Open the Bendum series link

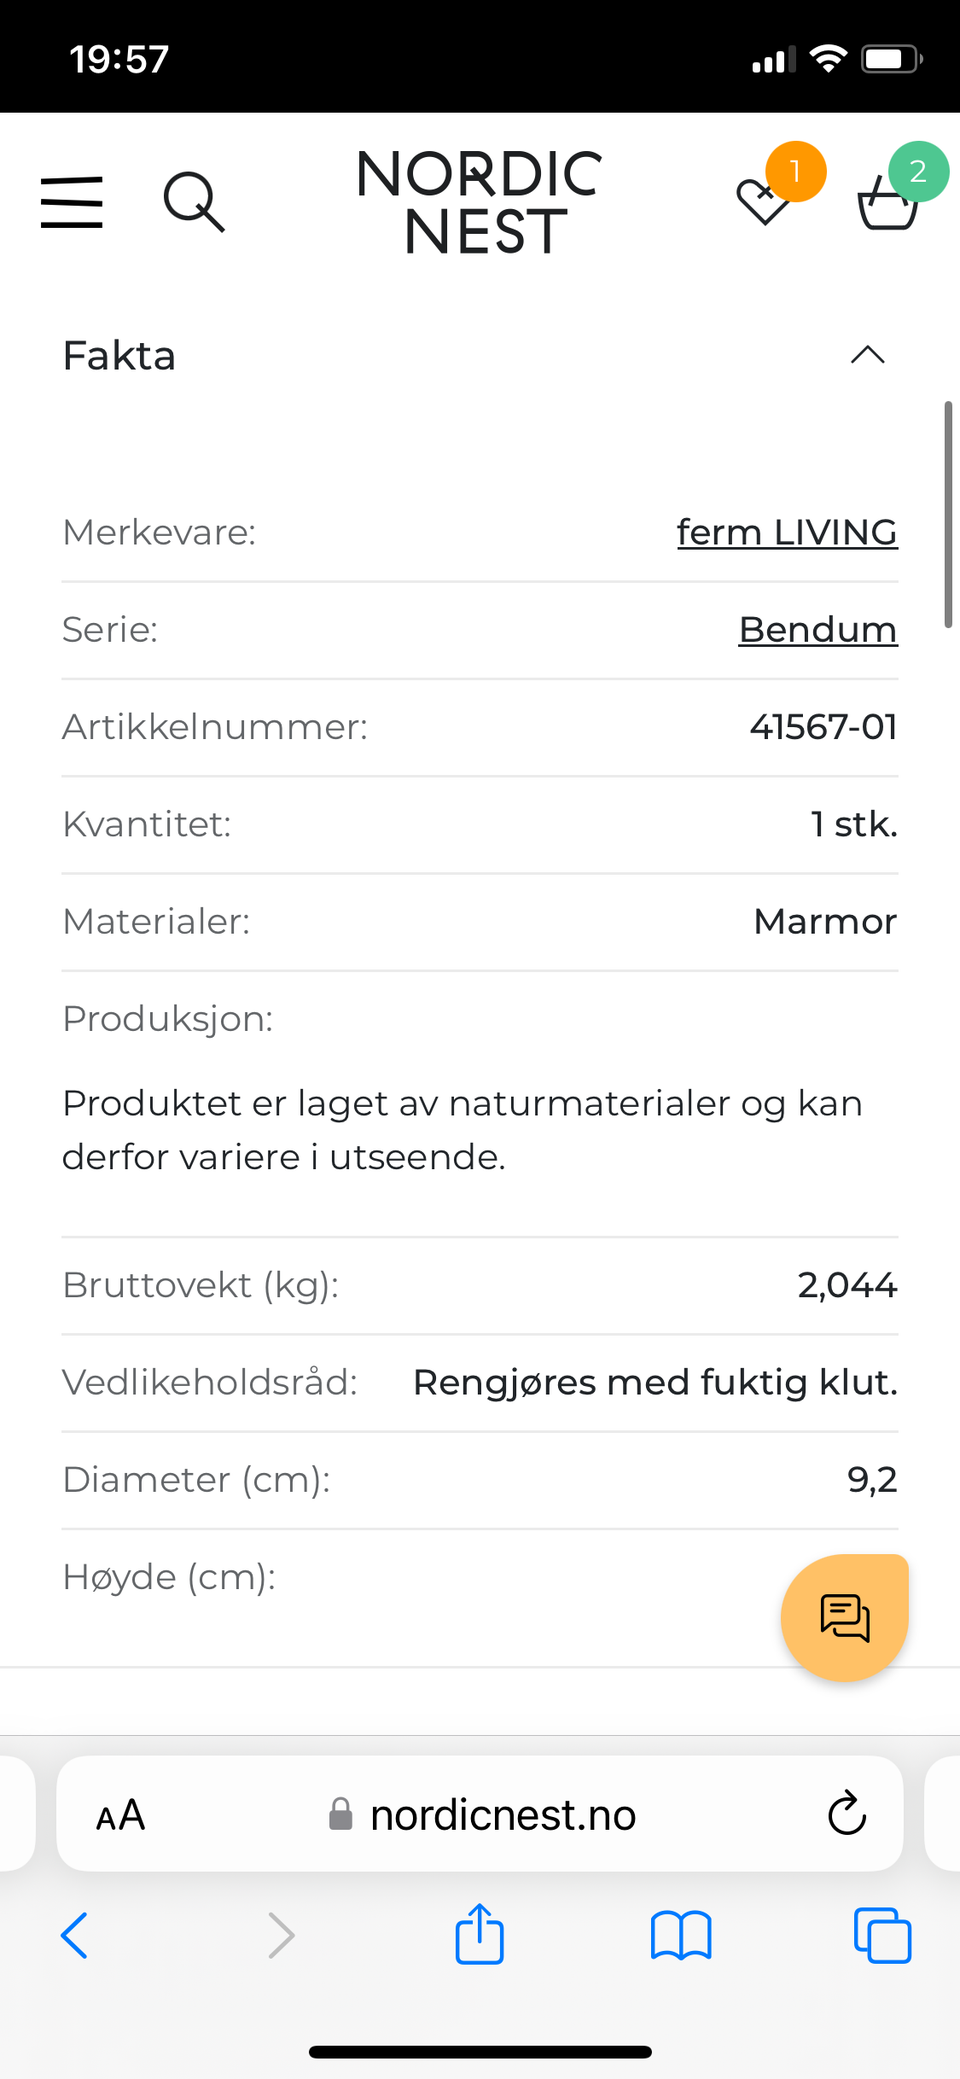pos(817,630)
